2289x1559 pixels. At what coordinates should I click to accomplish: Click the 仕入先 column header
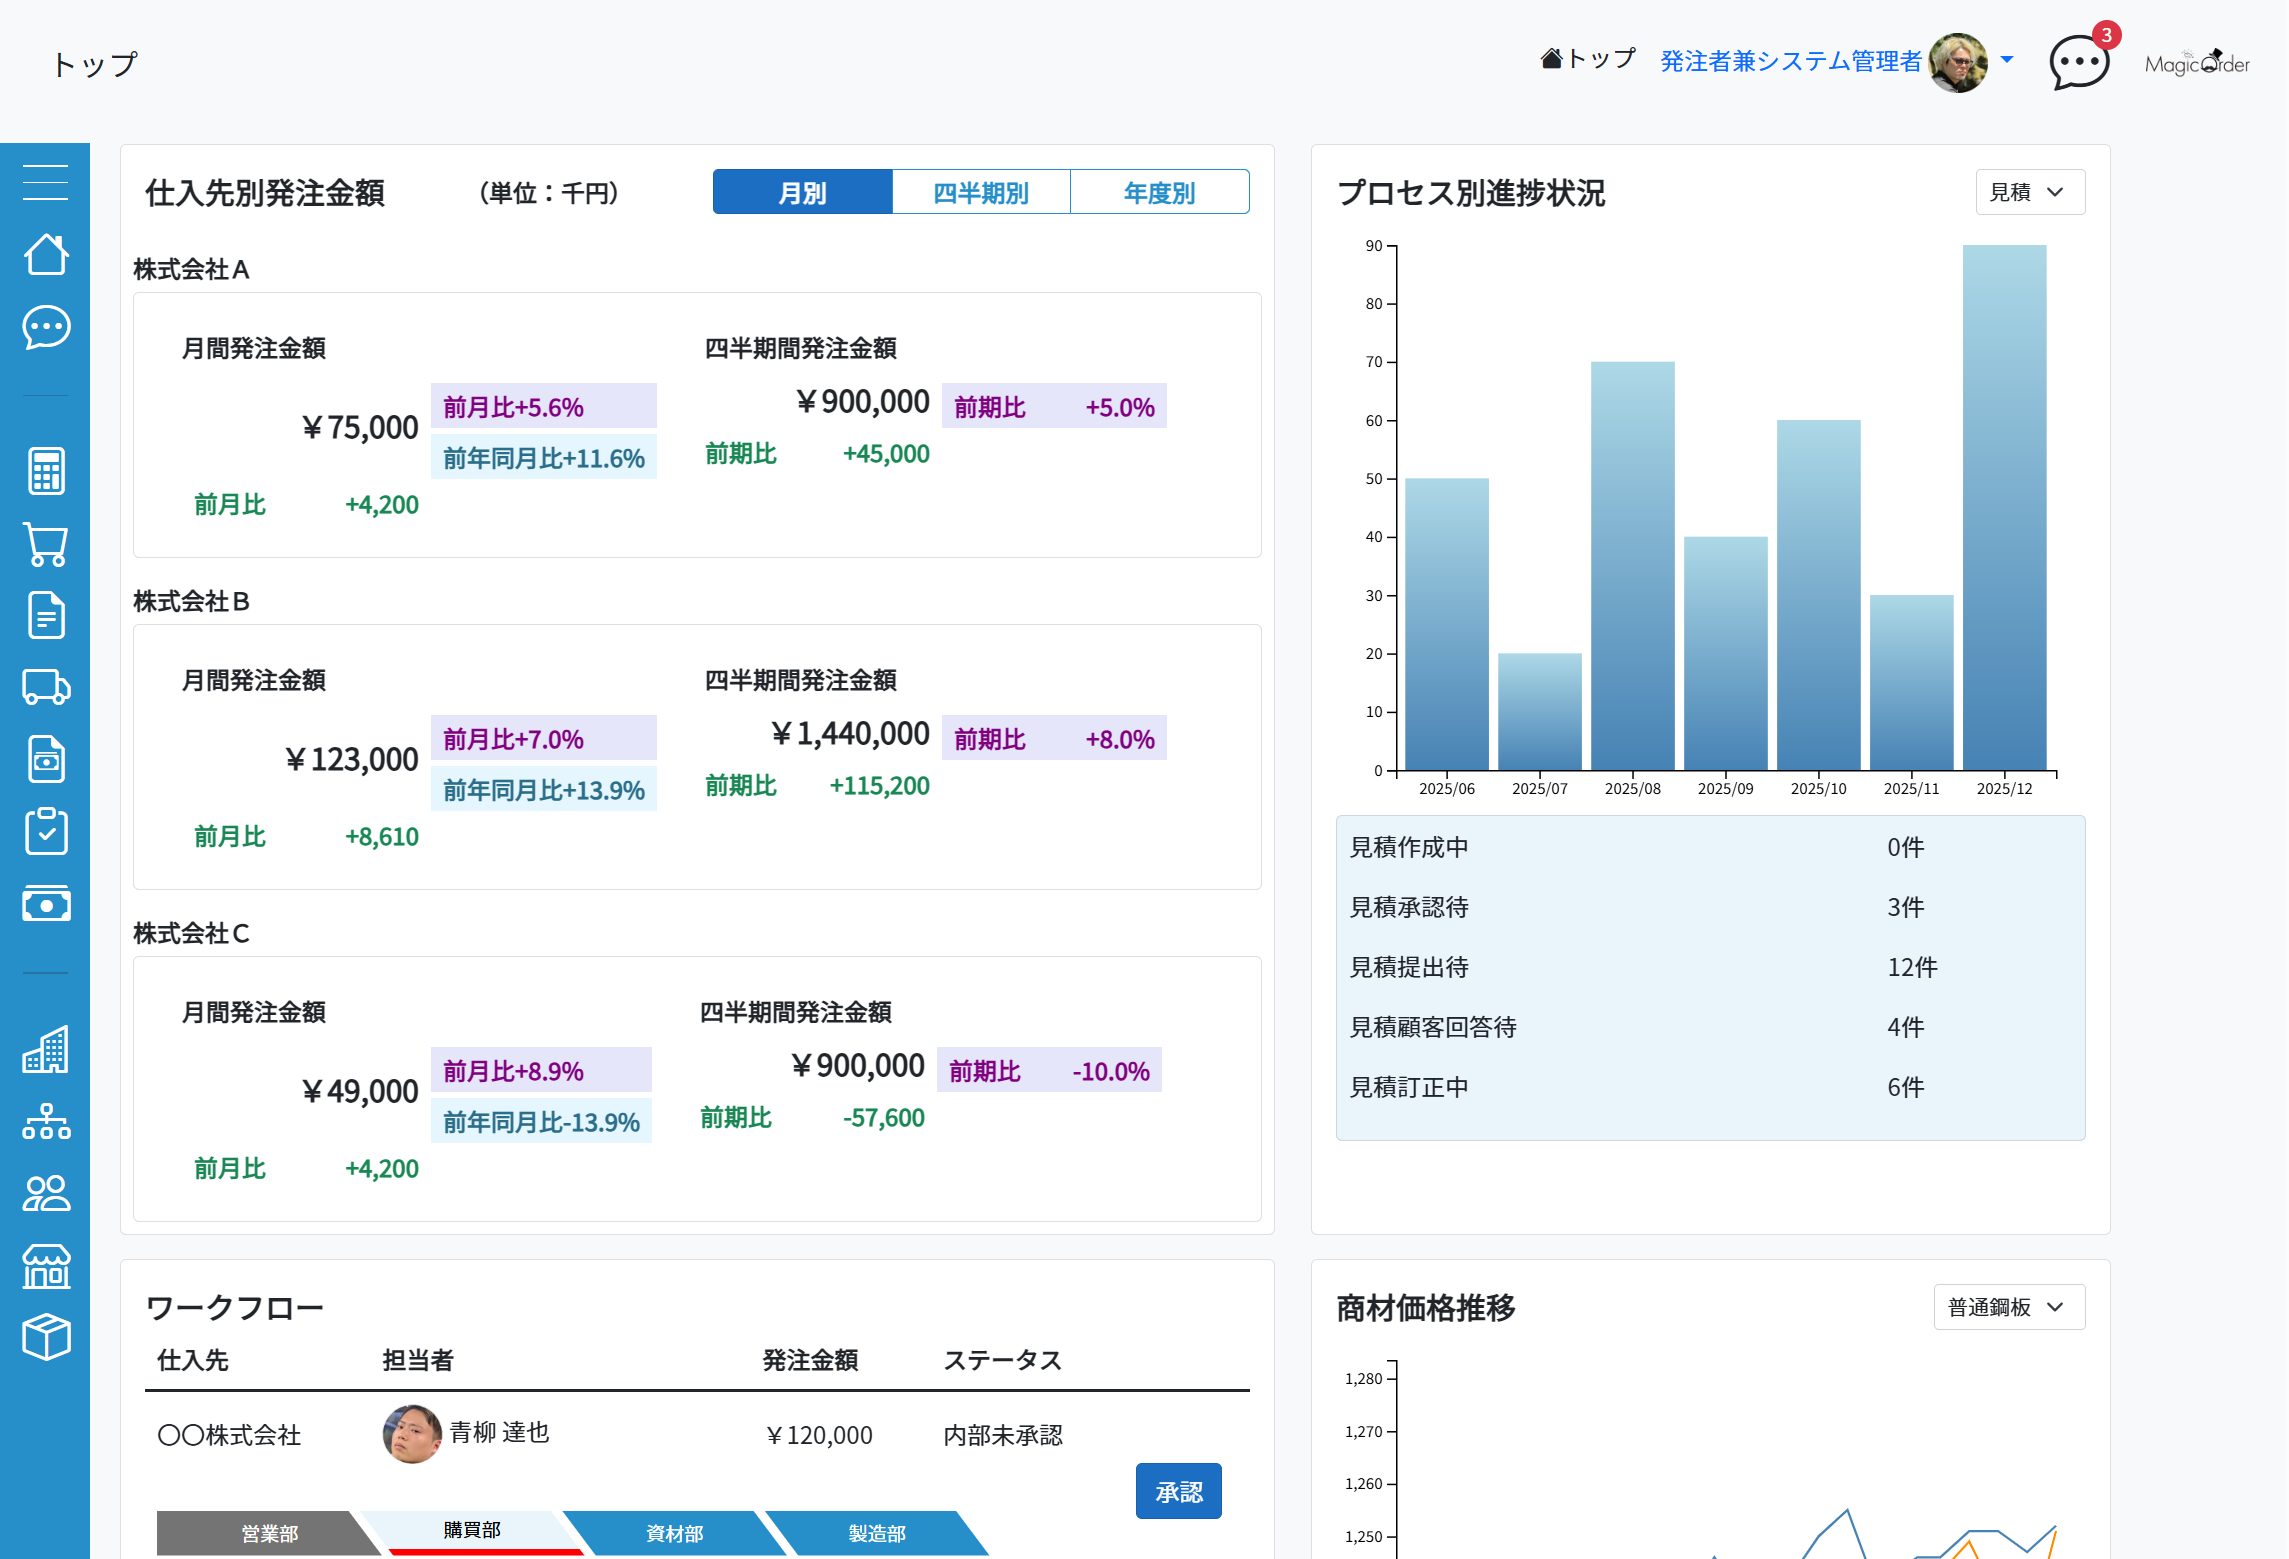[x=193, y=1359]
